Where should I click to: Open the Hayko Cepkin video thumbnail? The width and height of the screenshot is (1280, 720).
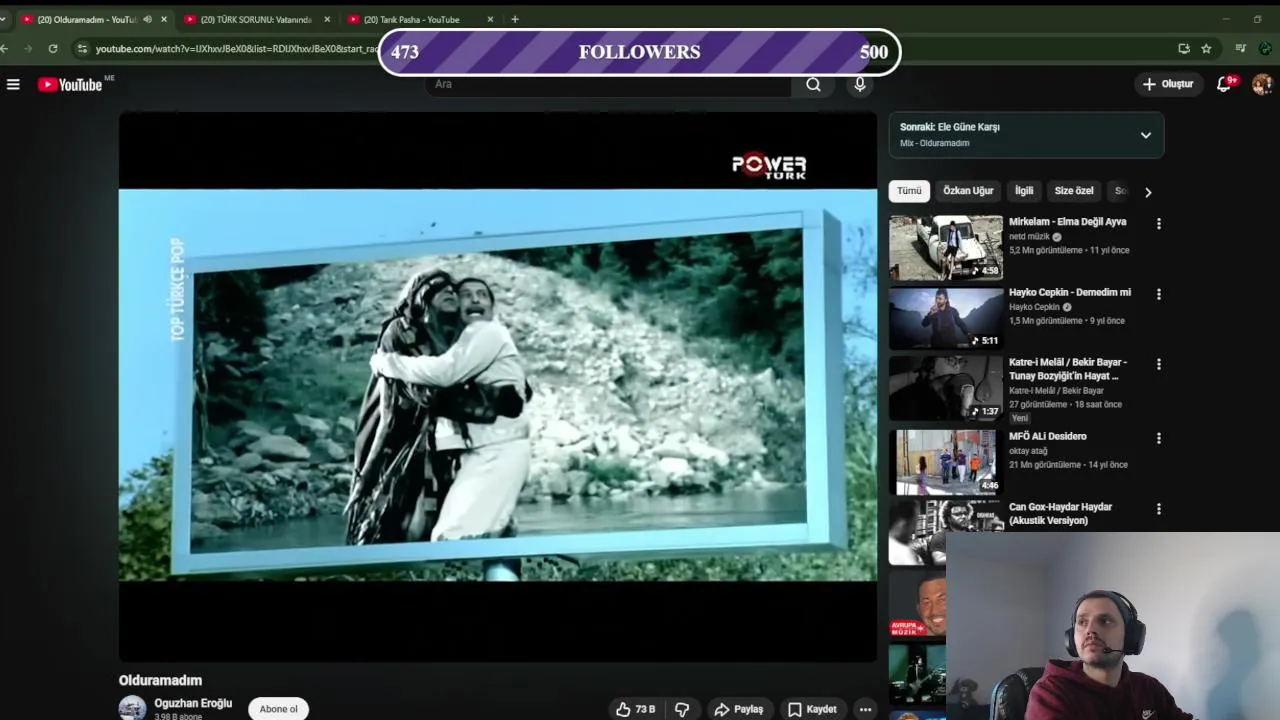click(x=946, y=318)
